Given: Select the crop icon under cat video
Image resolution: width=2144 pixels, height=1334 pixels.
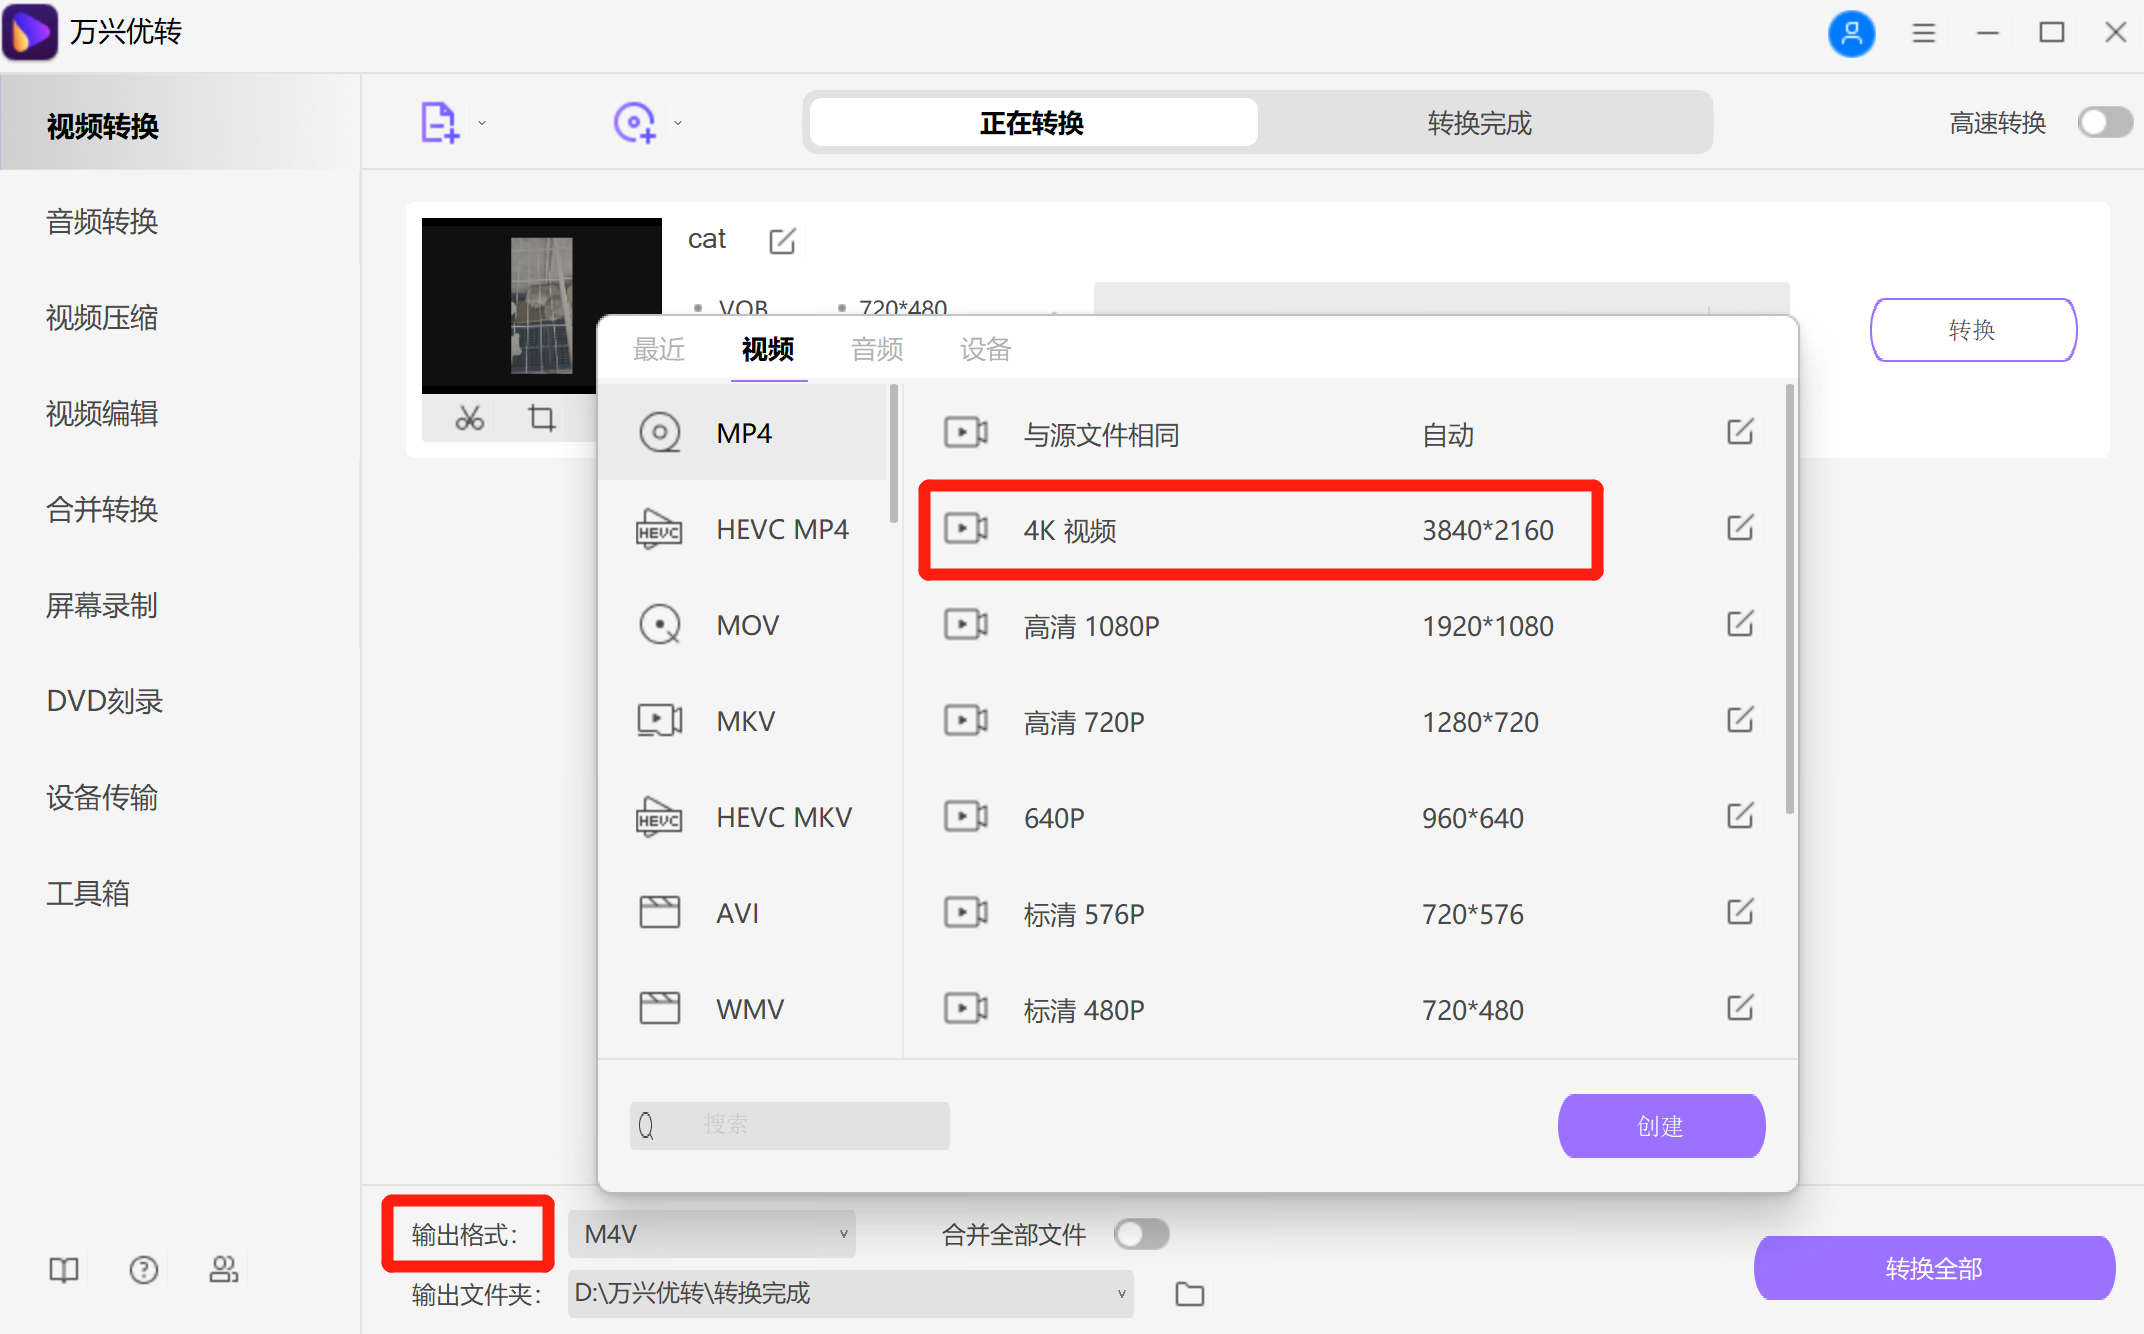Looking at the screenshot, I should point(541,419).
